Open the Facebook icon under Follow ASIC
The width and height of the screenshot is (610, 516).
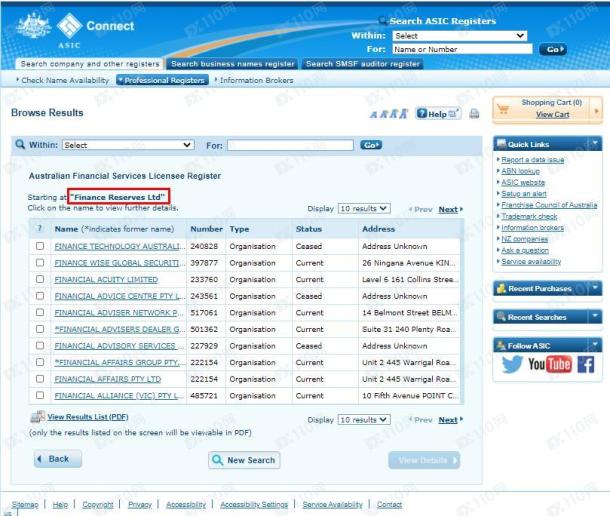click(586, 365)
